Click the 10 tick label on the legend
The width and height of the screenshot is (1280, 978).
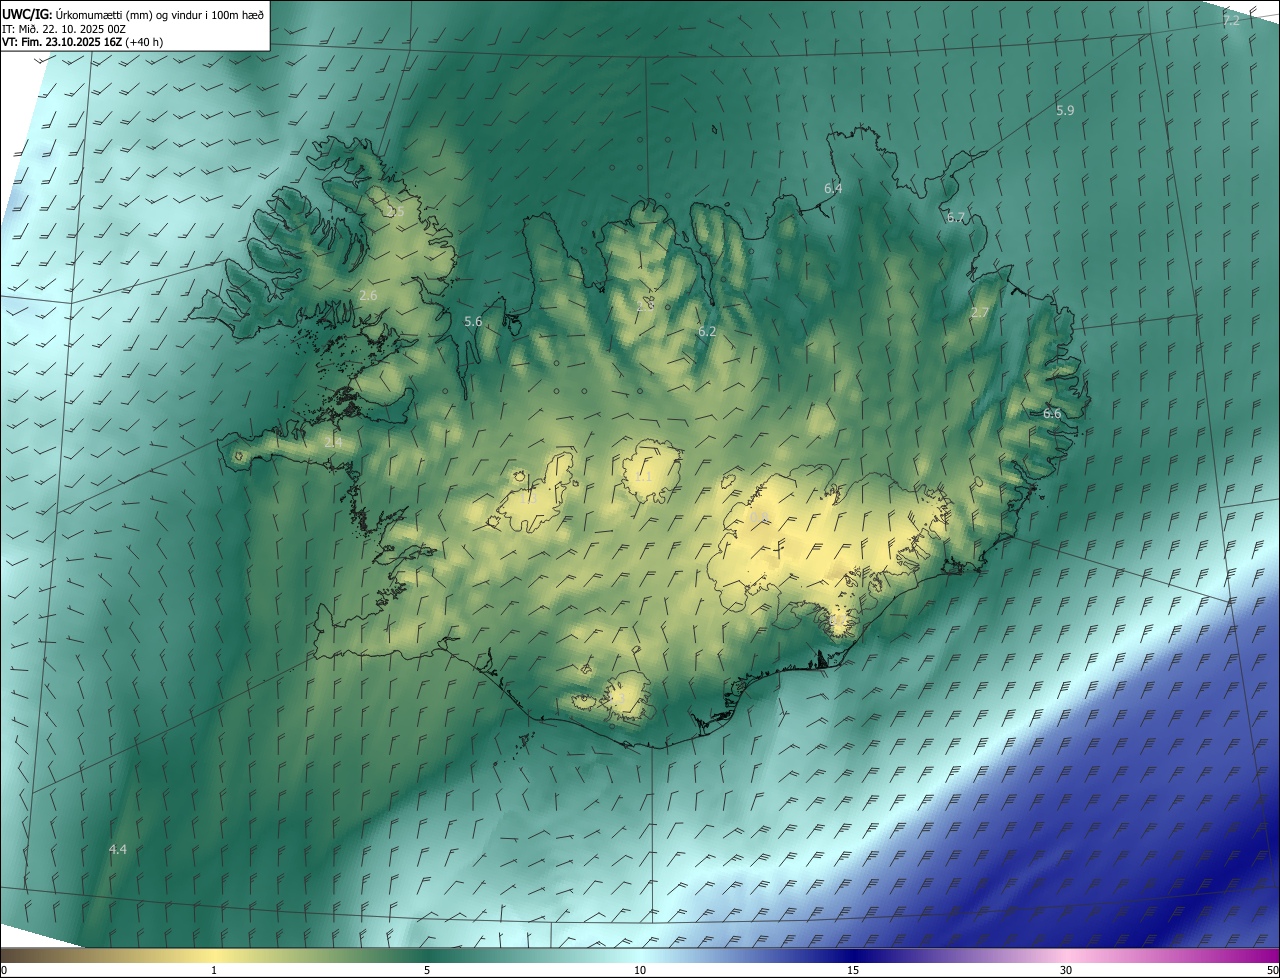[x=640, y=970]
